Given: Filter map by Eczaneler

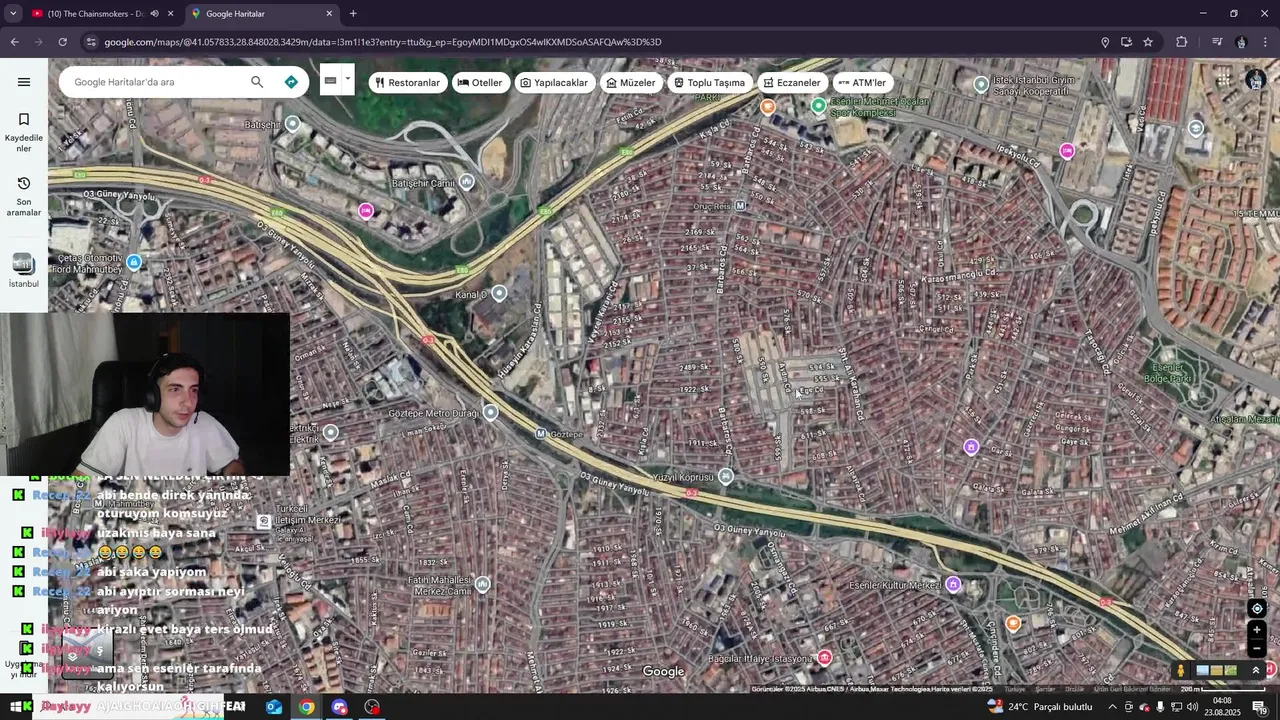Looking at the screenshot, I should [x=792, y=83].
